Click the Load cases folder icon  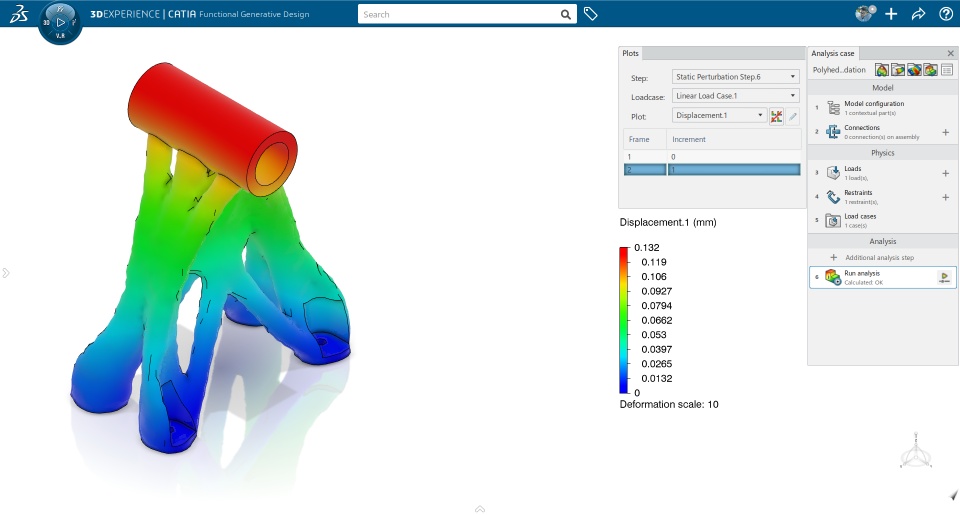pos(833,220)
